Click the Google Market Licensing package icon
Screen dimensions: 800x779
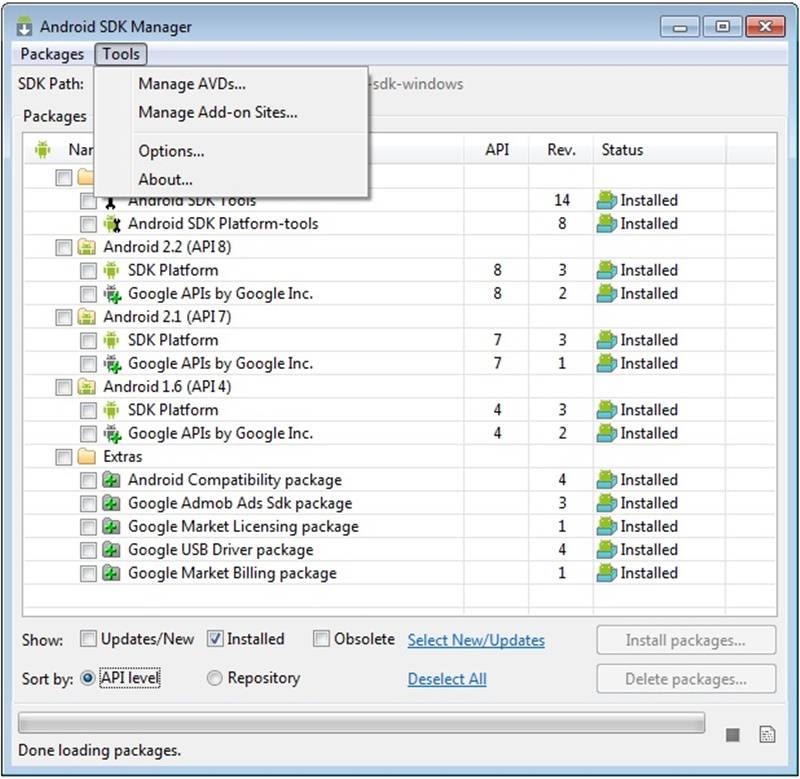click(111, 526)
